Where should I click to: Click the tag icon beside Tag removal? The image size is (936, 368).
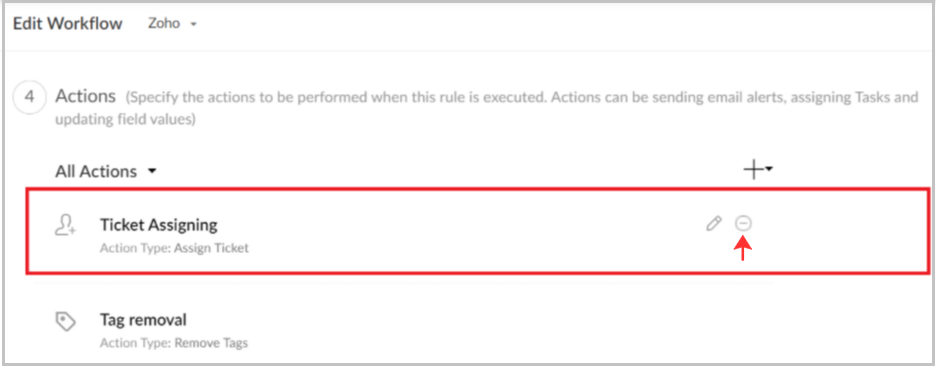(x=65, y=322)
